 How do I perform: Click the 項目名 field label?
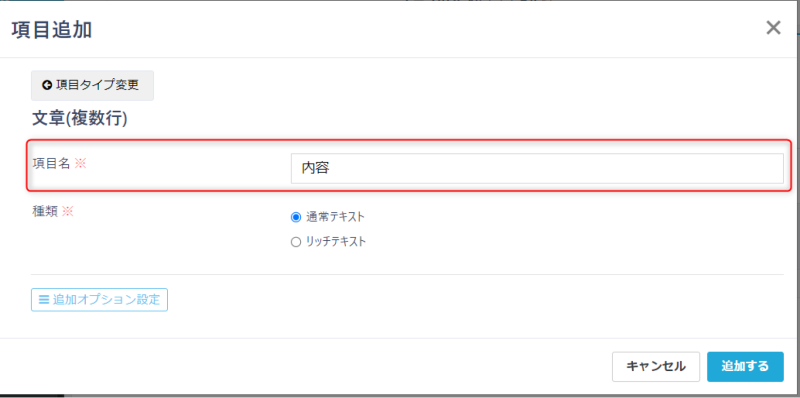tap(51, 164)
